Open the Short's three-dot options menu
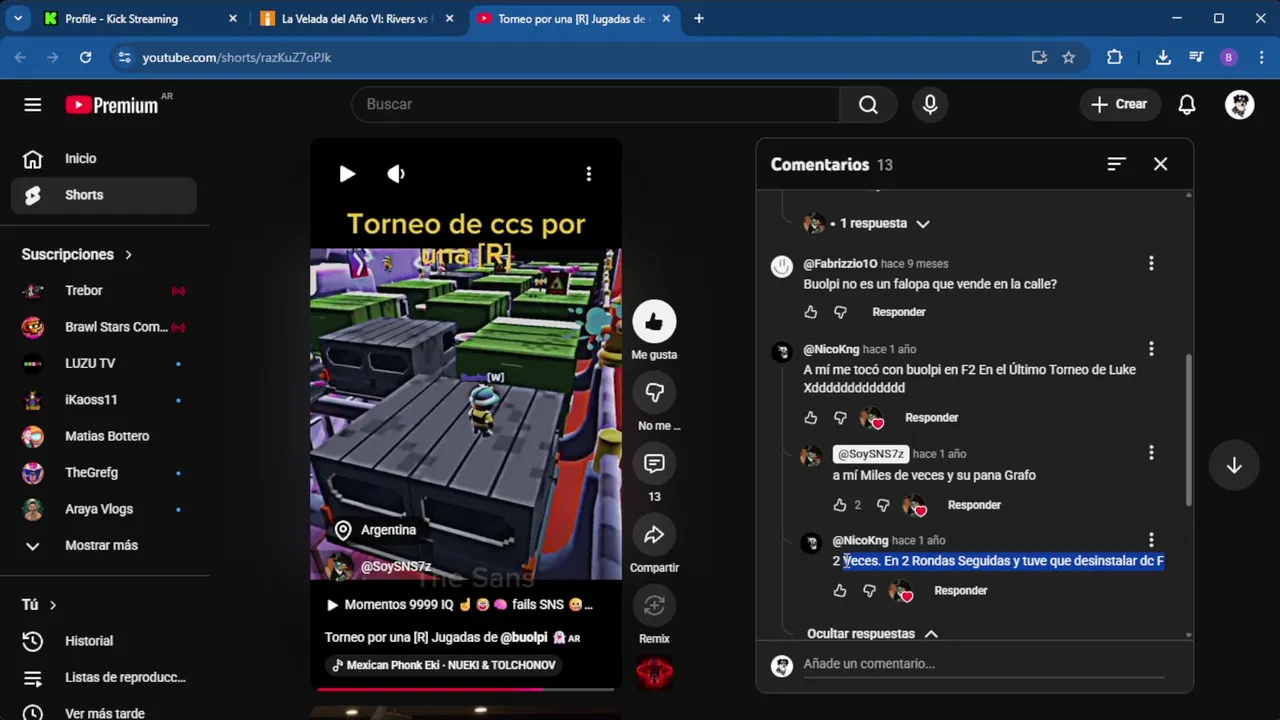Viewport: 1280px width, 720px height. pos(589,174)
